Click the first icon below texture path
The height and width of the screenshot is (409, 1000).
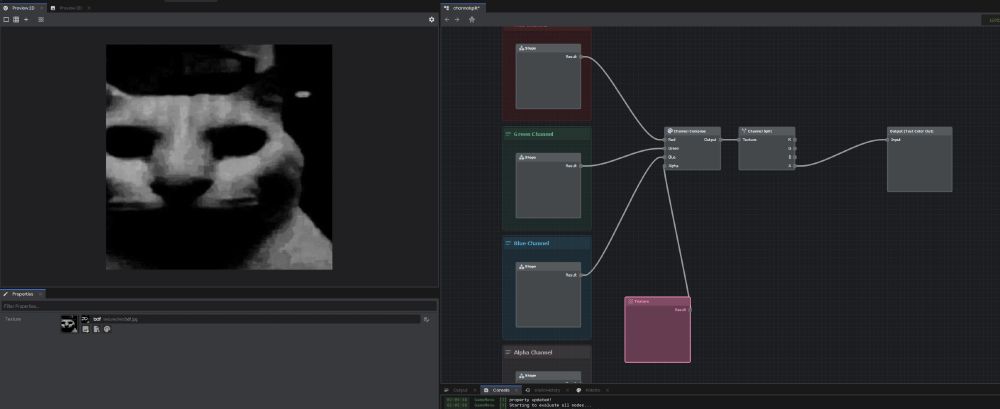[85, 329]
